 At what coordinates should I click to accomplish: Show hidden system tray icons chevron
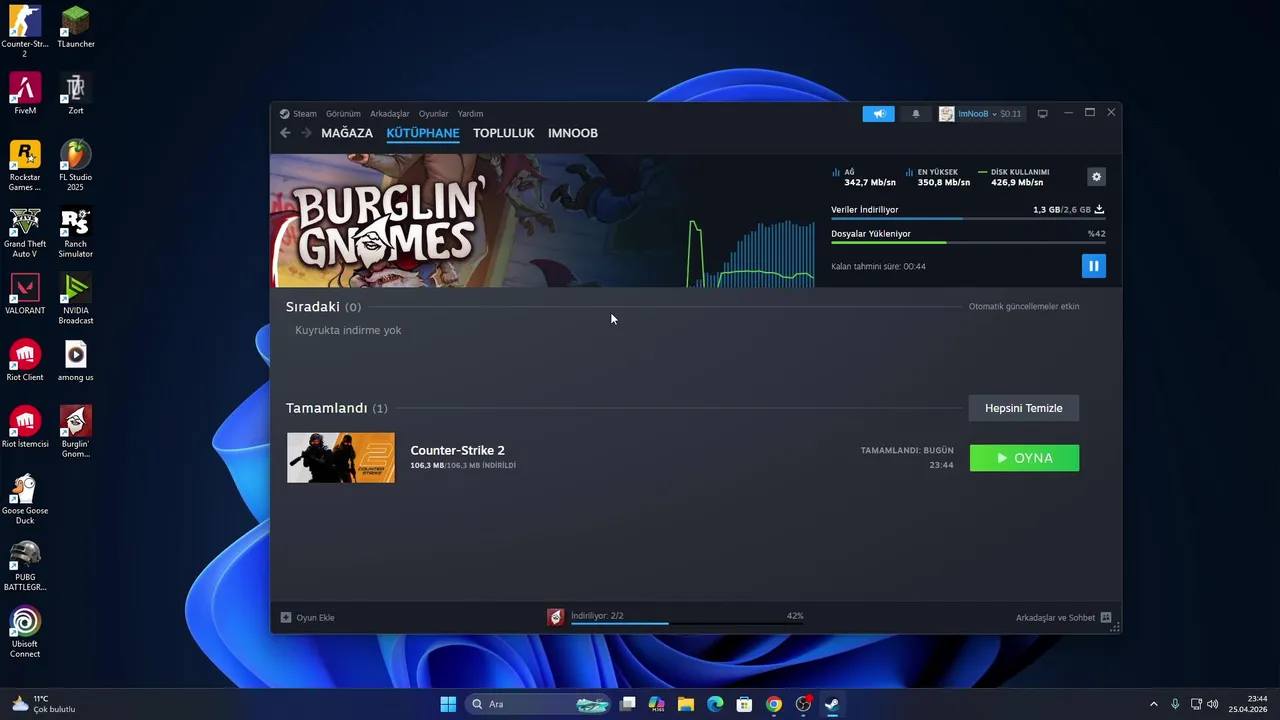pos(1153,704)
